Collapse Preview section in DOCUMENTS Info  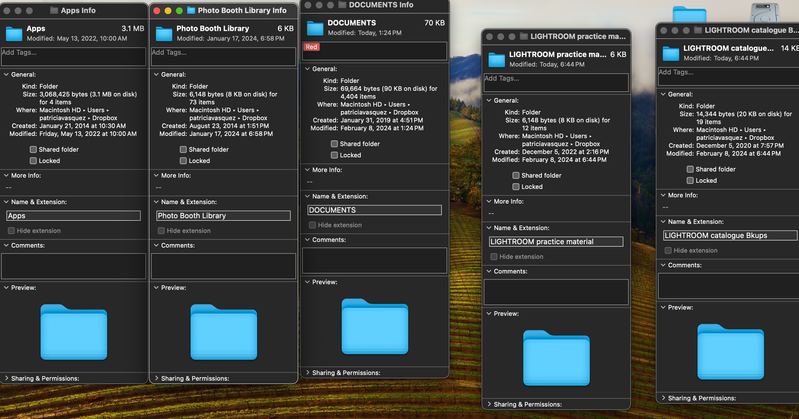[308, 282]
